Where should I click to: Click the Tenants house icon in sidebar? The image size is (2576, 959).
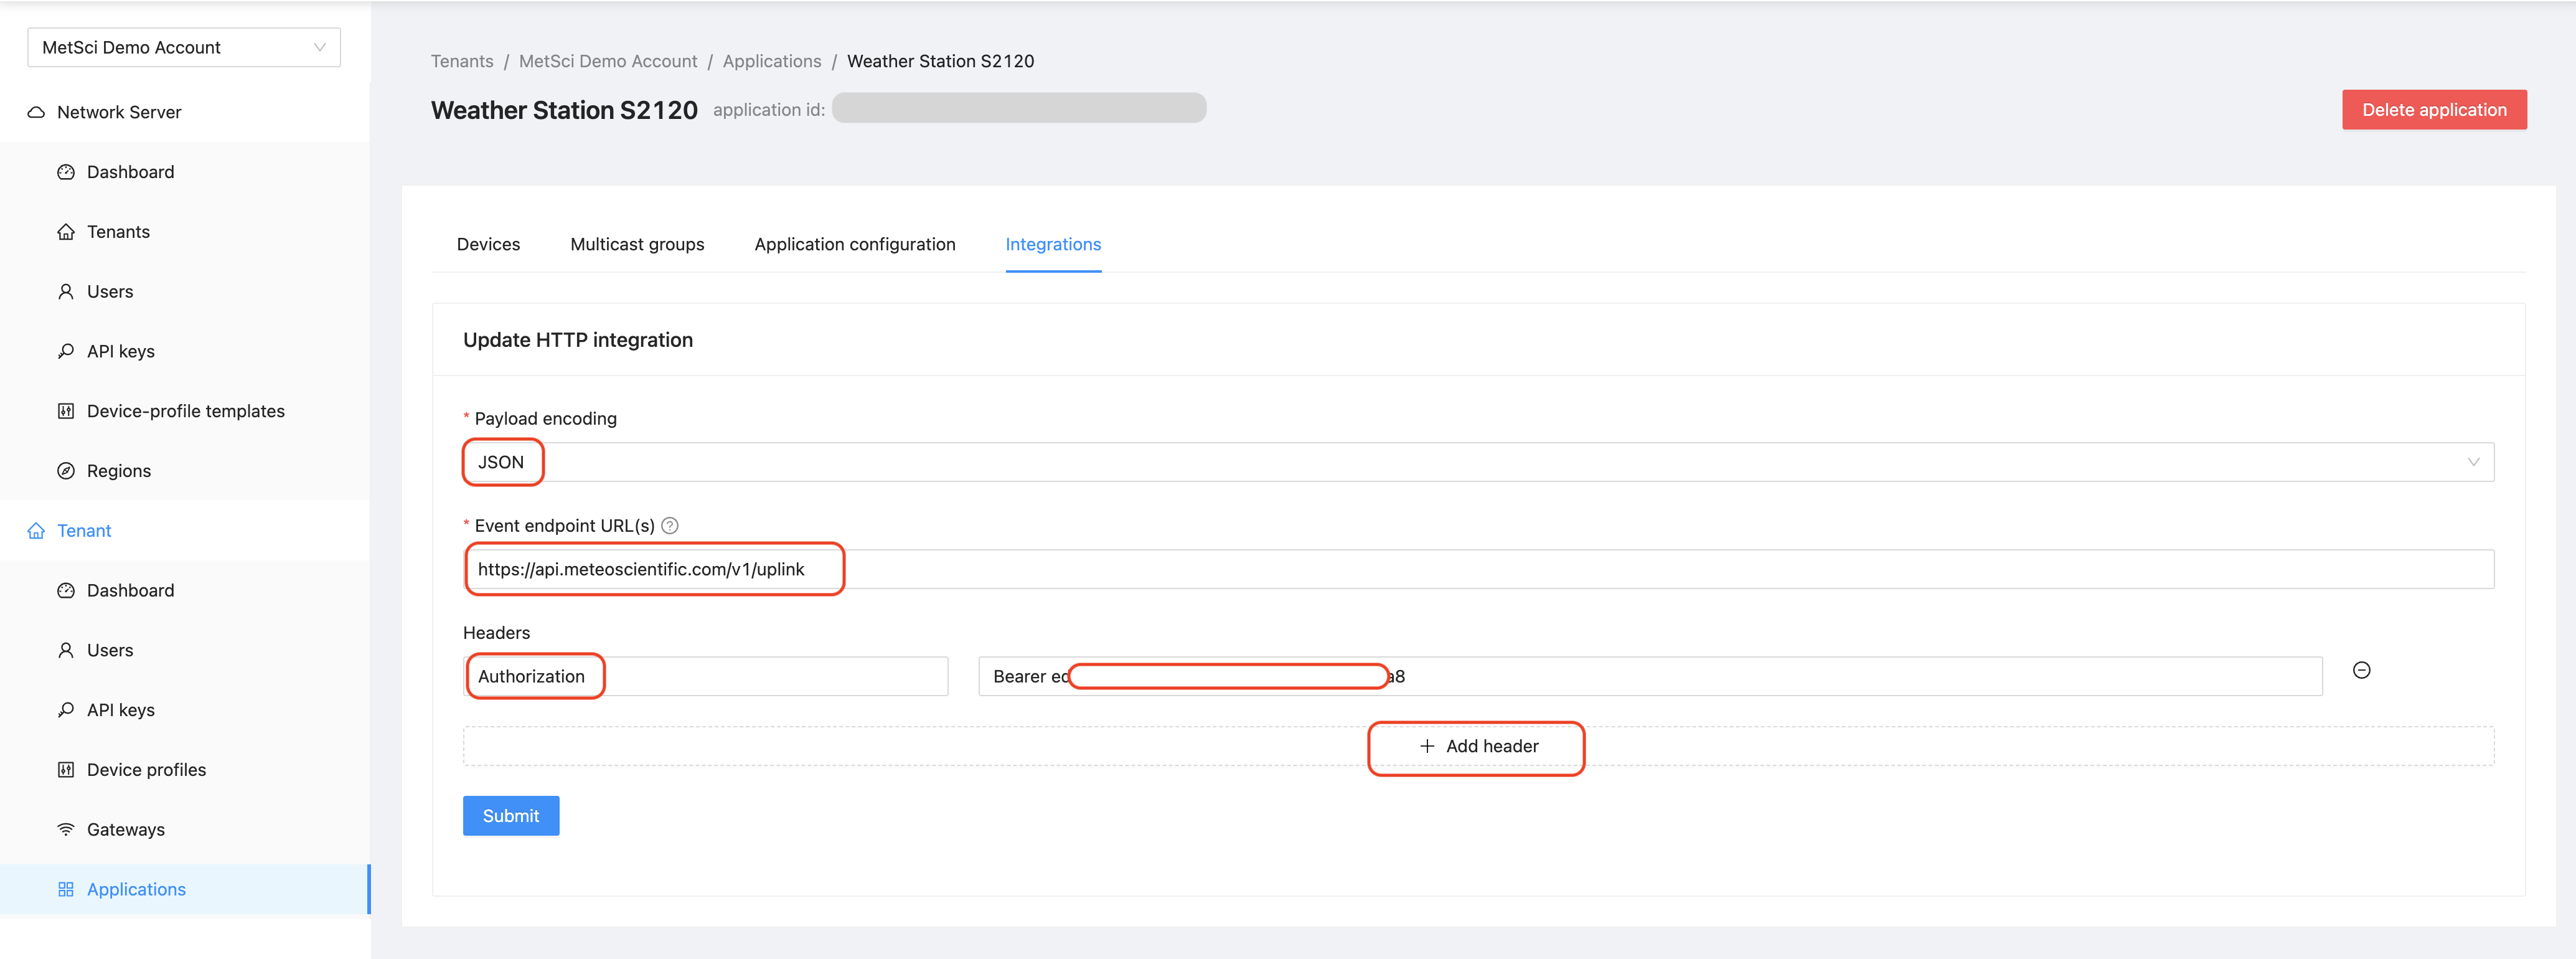[x=66, y=232]
